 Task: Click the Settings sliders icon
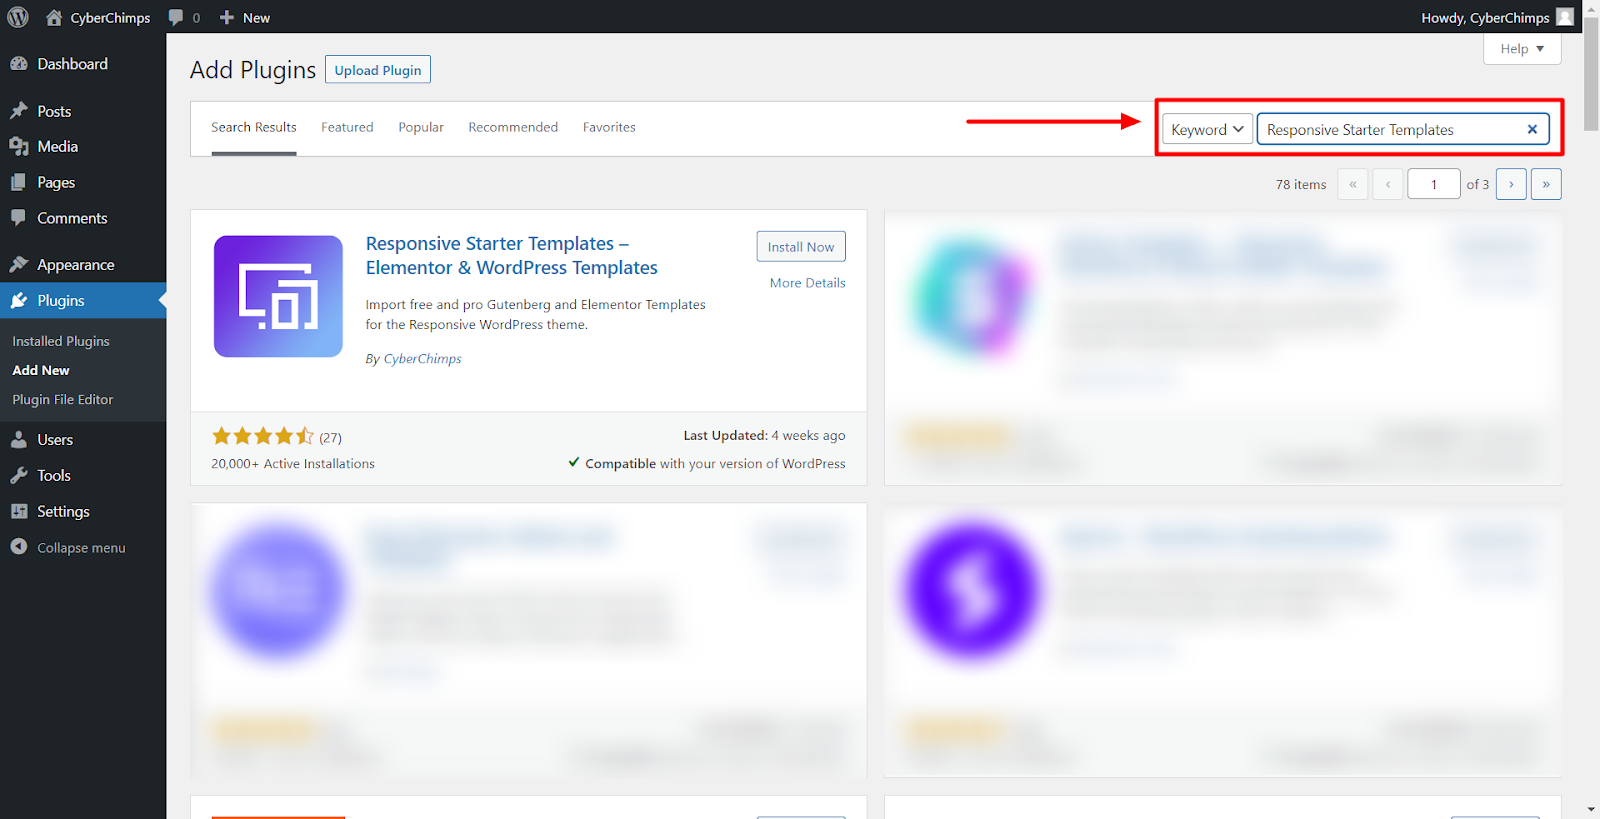[x=19, y=511]
